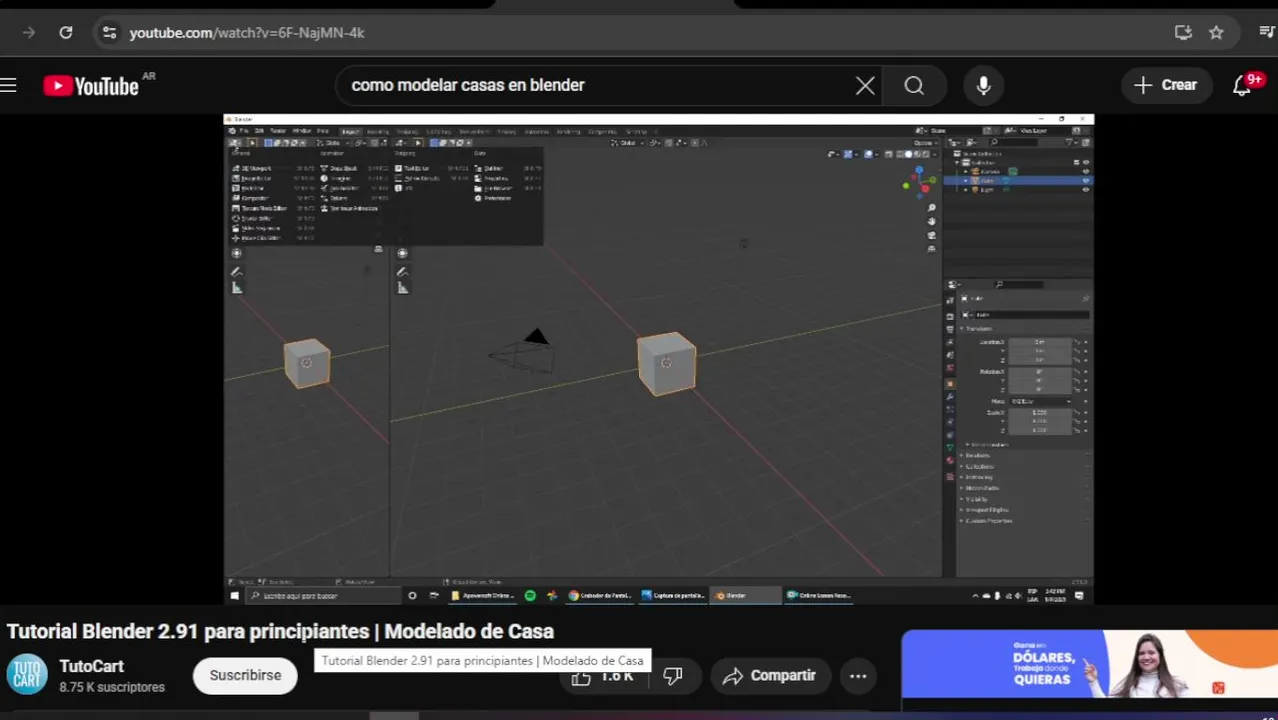This screenshot has width=1278, height=720.
Task: Open the TutoCart channel avatar
Action: click(27, 675)
